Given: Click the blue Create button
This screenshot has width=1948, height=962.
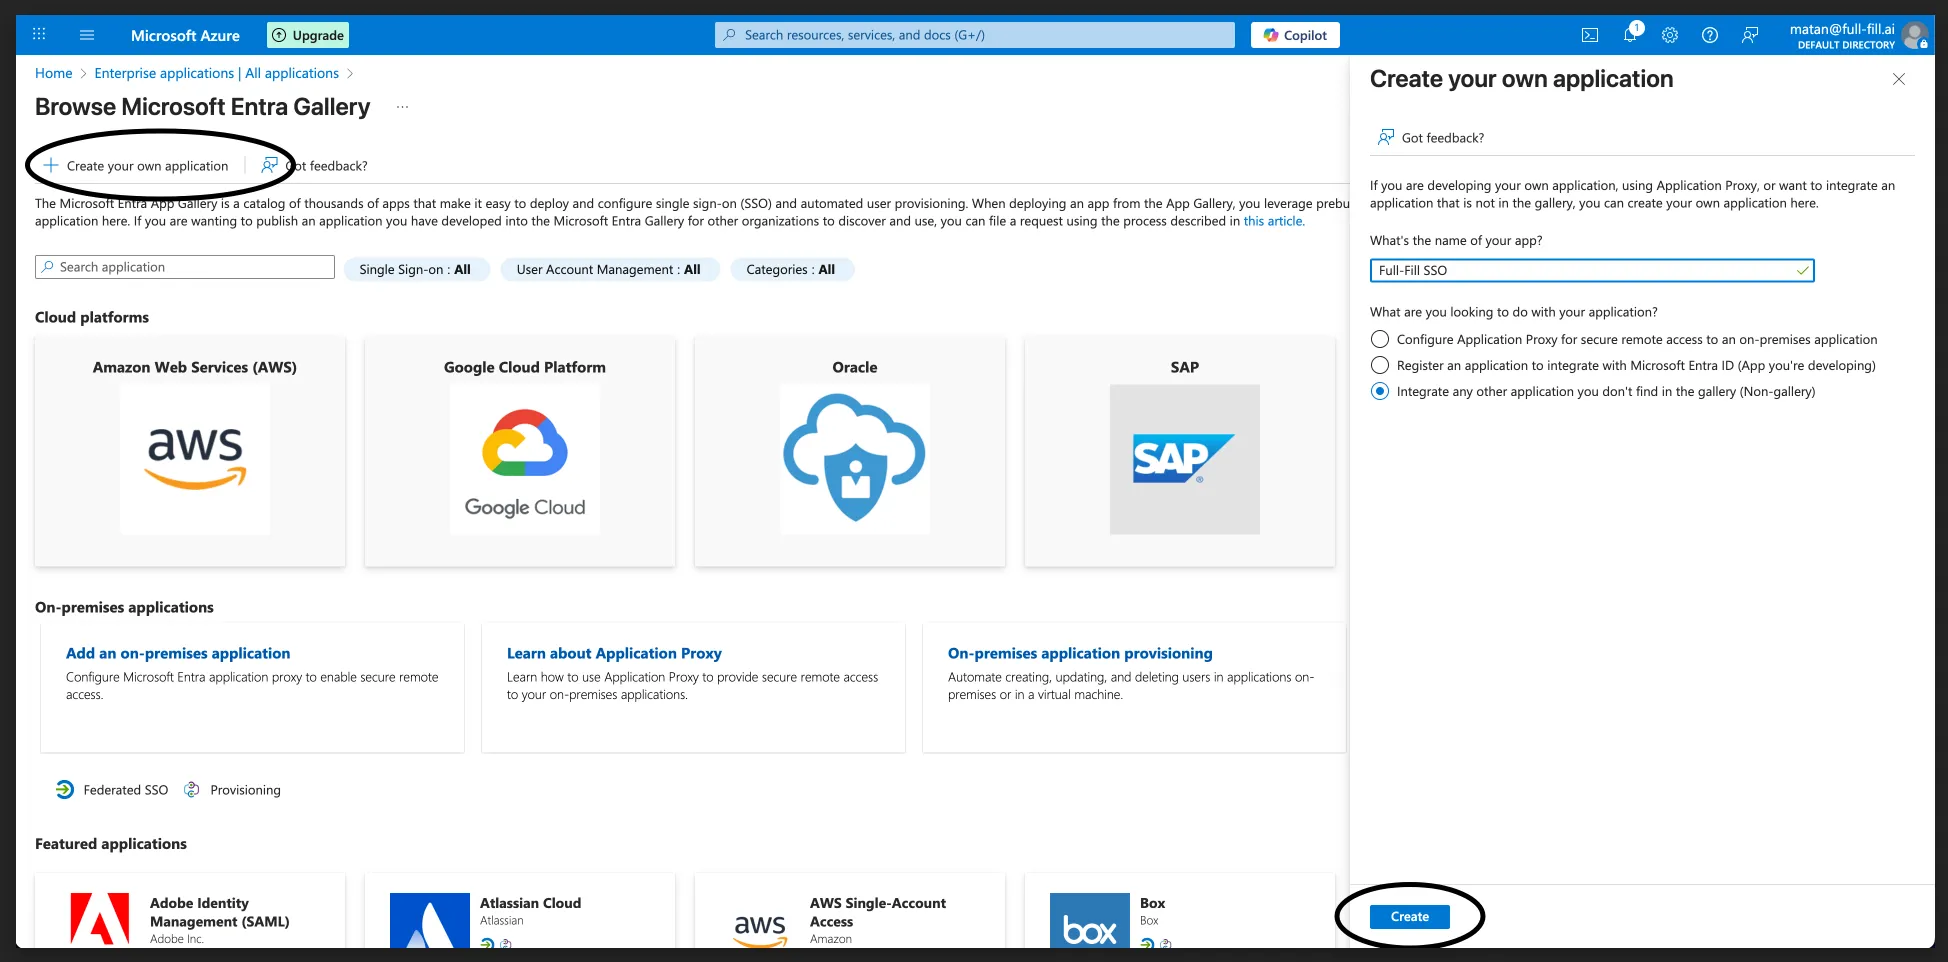Looking at the screenshot, I should [x=1409, y=916].
